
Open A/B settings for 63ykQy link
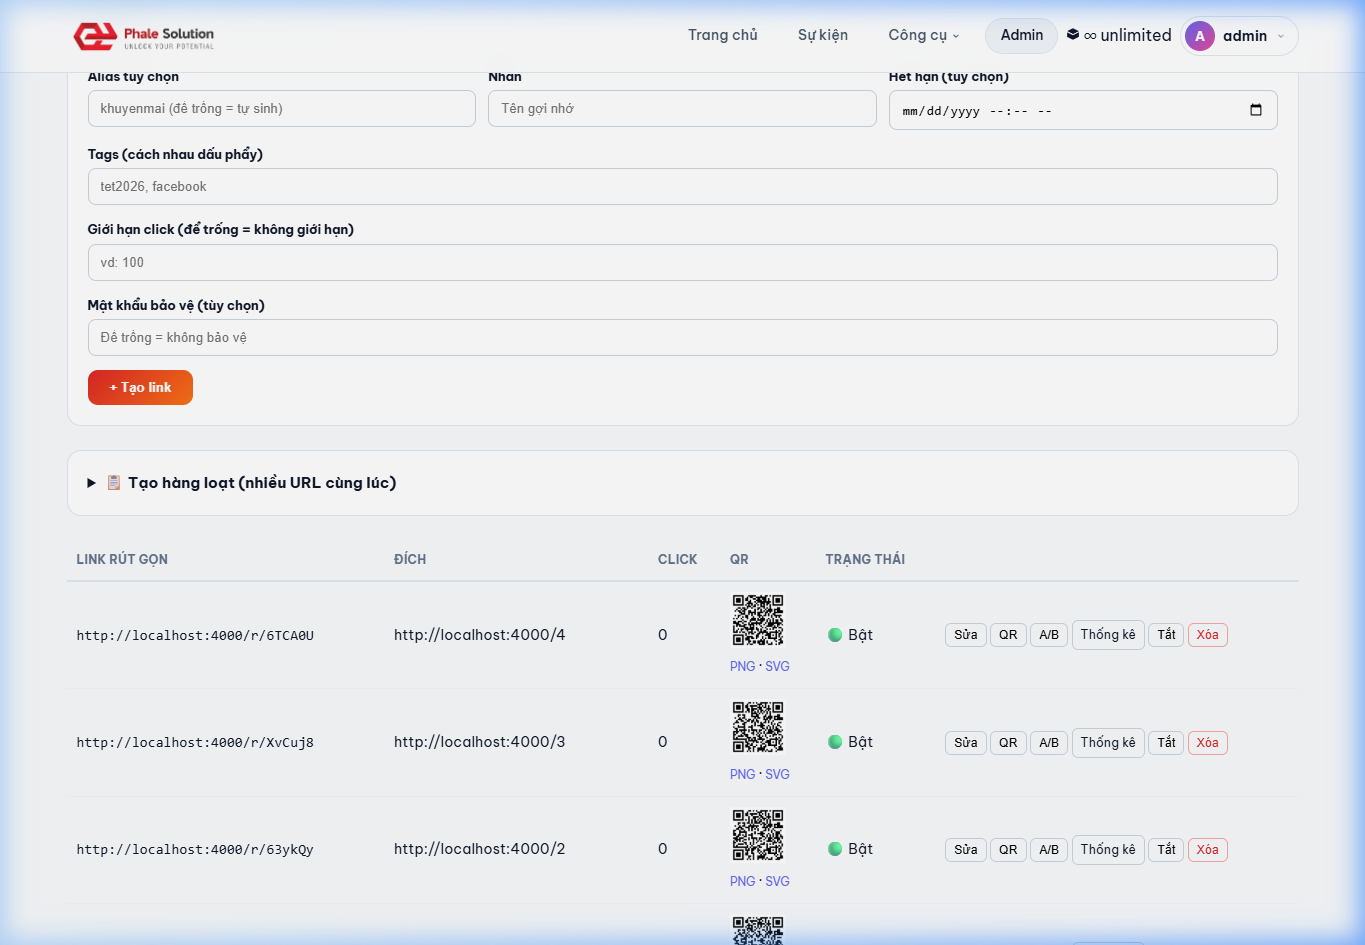pyautogui.click(x=1049, y=850)
